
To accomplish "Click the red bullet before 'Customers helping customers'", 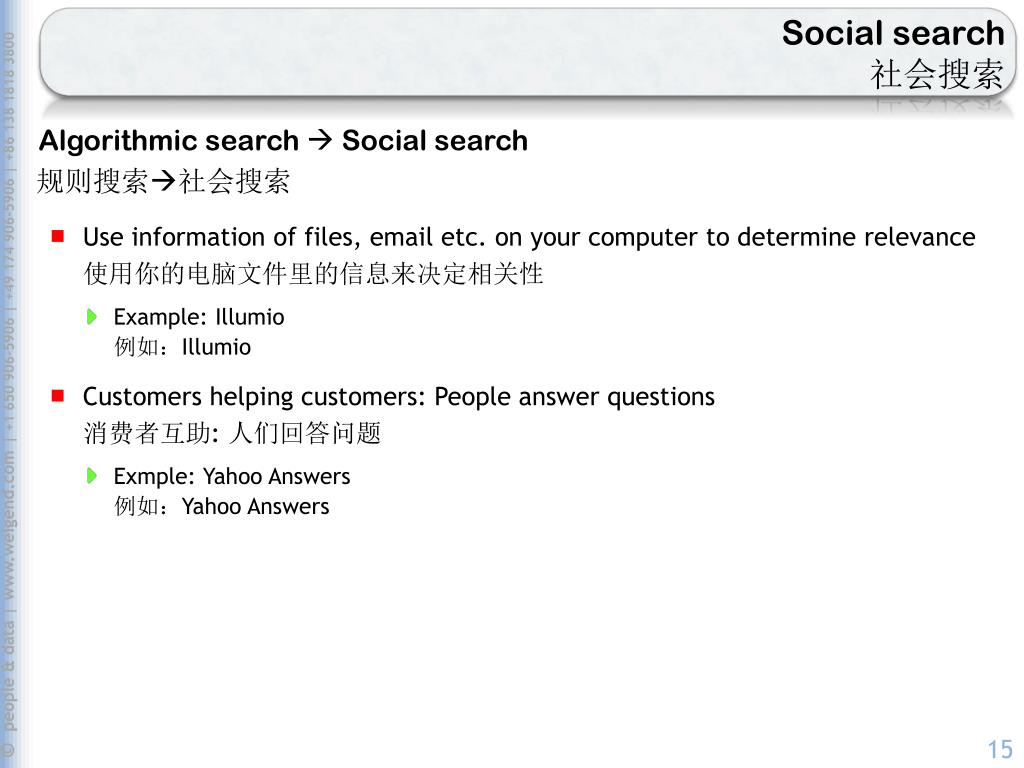I will pyautogui.click(x=58, y=396).
